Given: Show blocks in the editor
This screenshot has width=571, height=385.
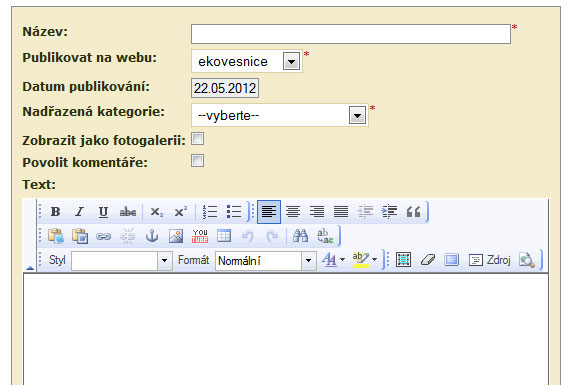Looking at the screenshot, I should 452,260.
